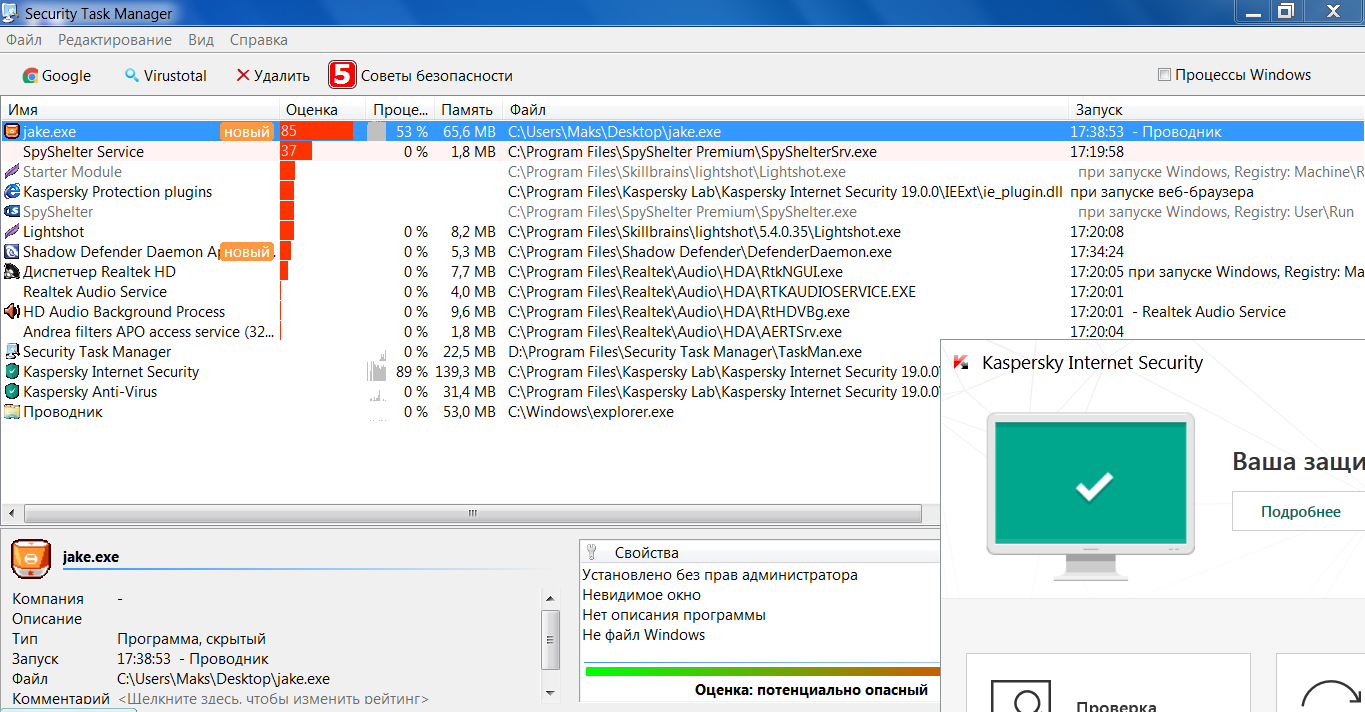Click the Kaspersky Internet Security shield icon
This screenshot has height=712, width=1365.
click(x=12, y=372)
